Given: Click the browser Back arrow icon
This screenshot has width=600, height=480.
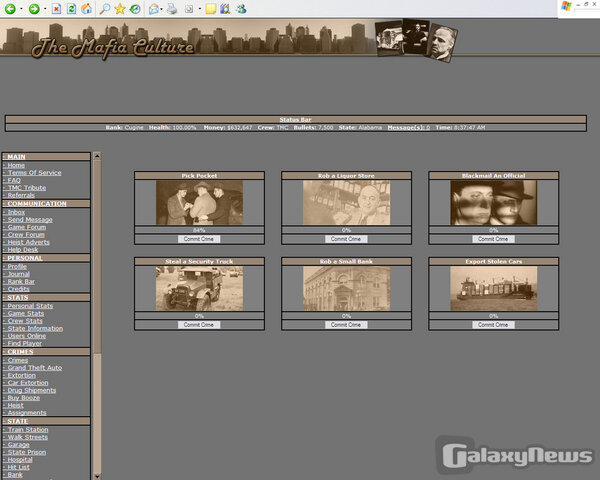Looking at the screenshot, I should pyautogui.click(x=10, y=9).
